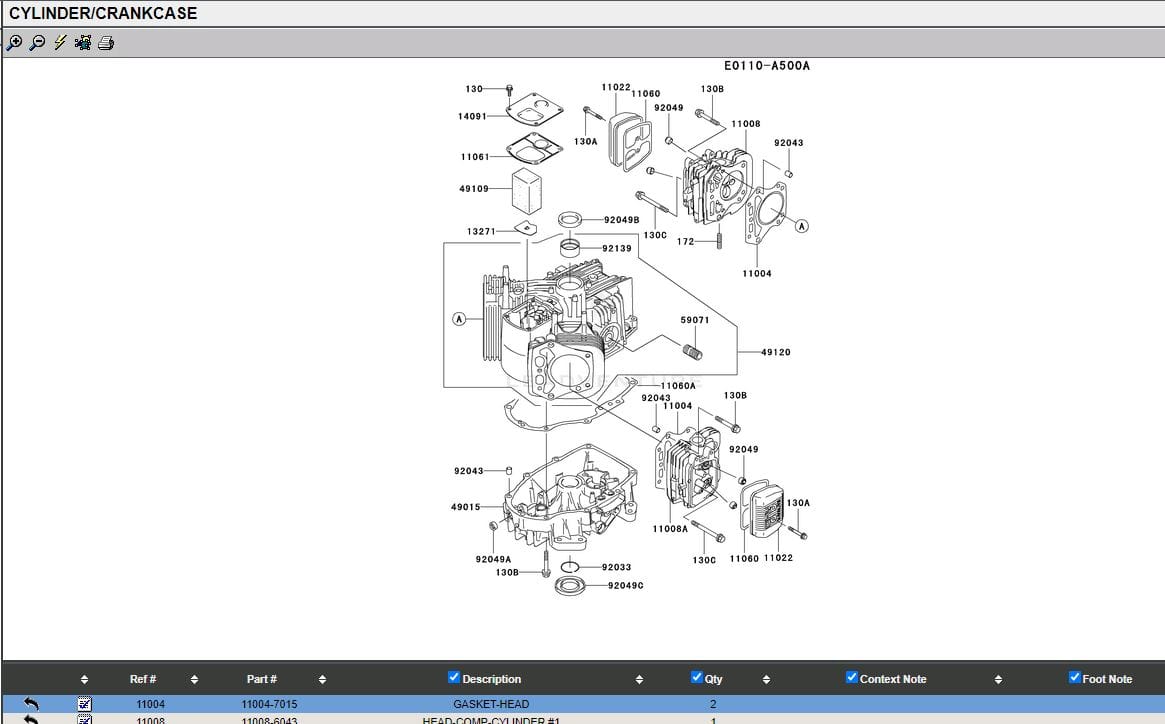Click the zoom out magnifier icon
This screenshot has width=1165, height=724.
37,43
